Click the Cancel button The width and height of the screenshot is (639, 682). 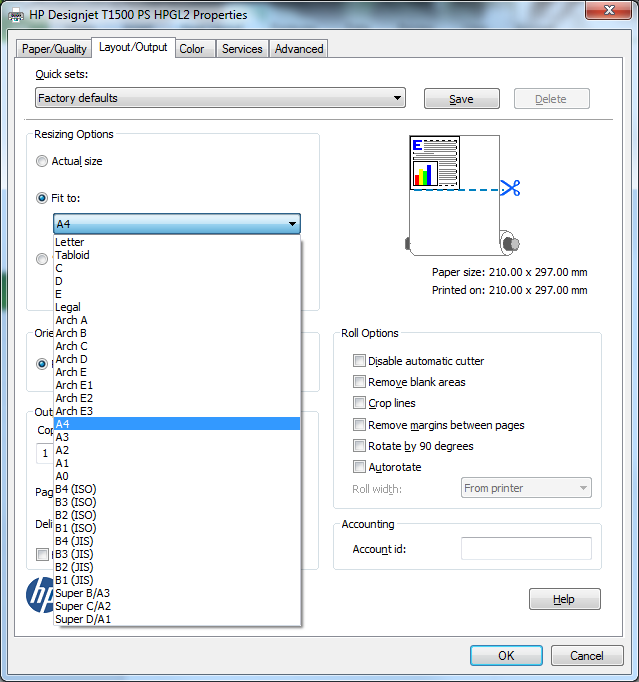(x=587, y=655)
